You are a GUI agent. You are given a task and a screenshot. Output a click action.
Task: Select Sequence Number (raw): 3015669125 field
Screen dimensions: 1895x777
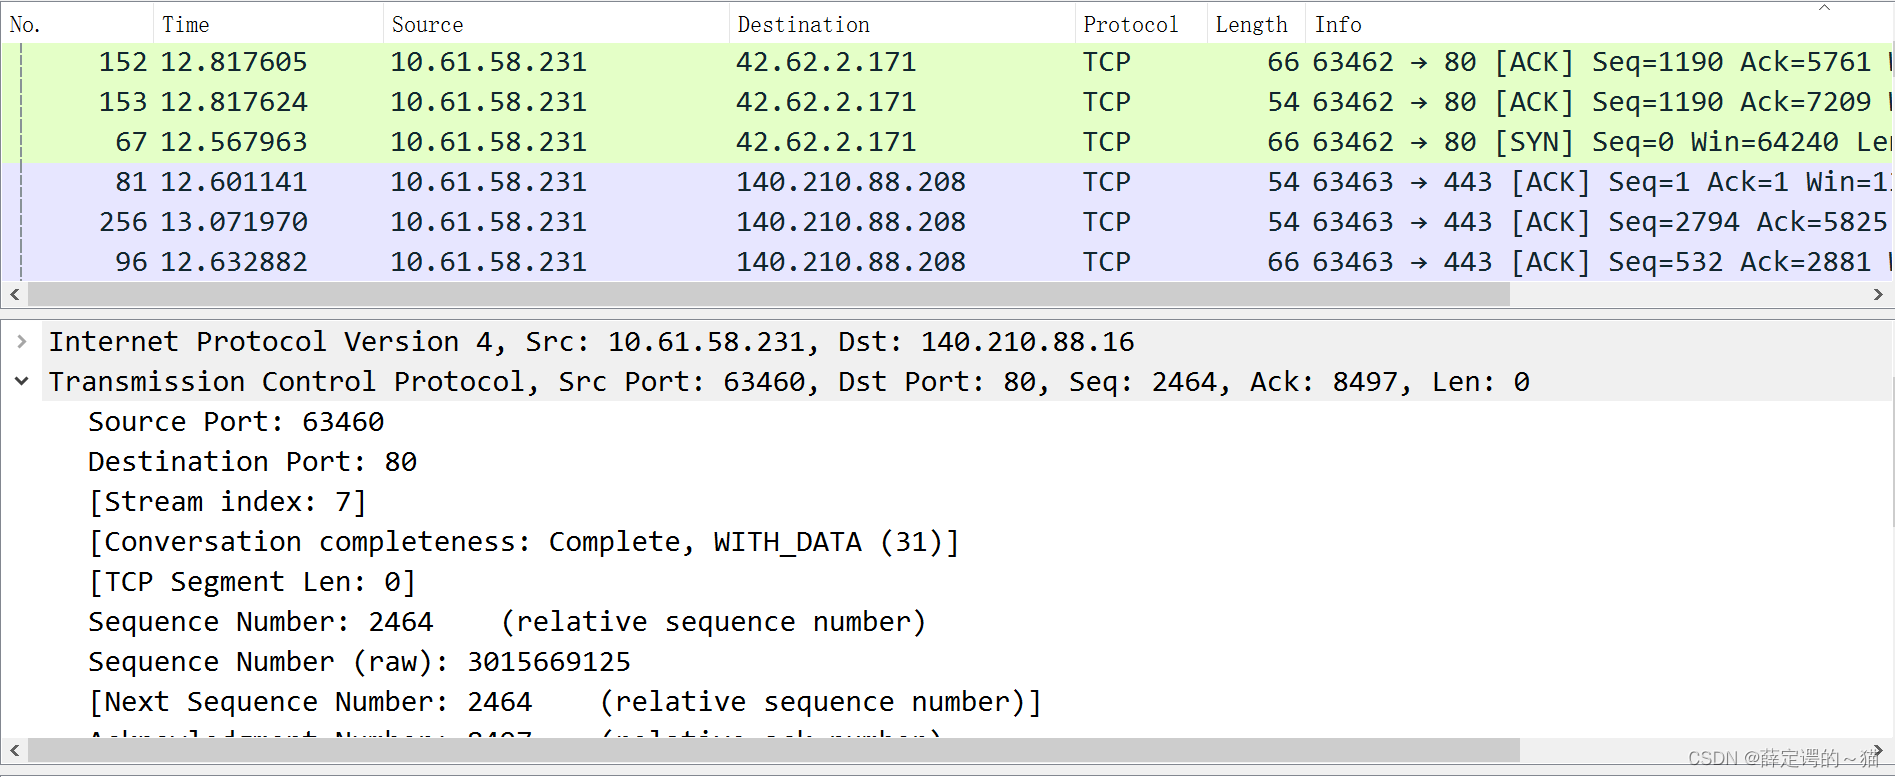(x=359, y=662)
